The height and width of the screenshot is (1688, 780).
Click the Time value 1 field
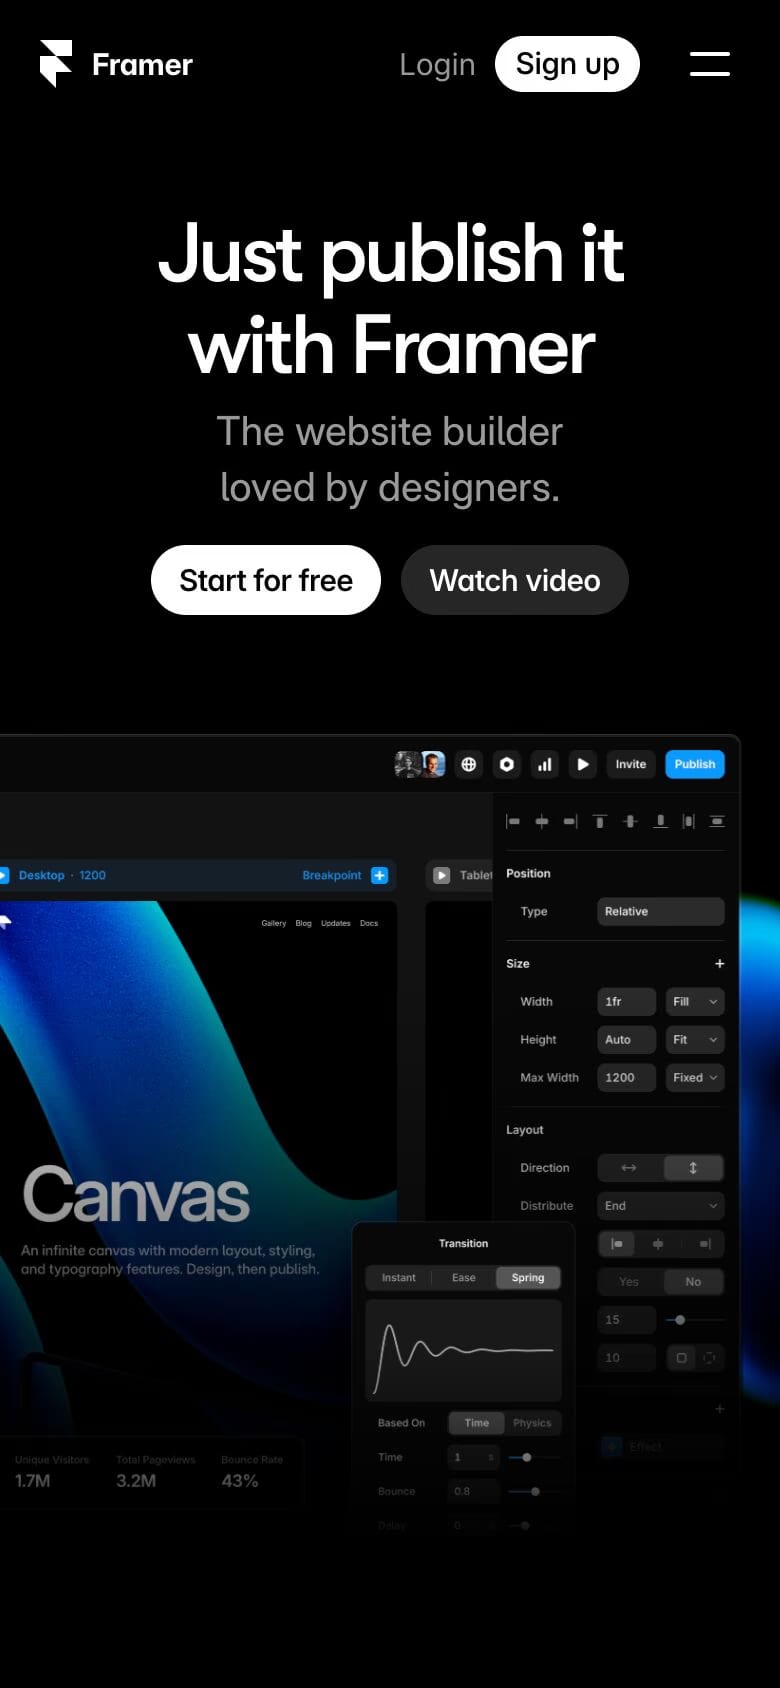tap(473, 1457)
